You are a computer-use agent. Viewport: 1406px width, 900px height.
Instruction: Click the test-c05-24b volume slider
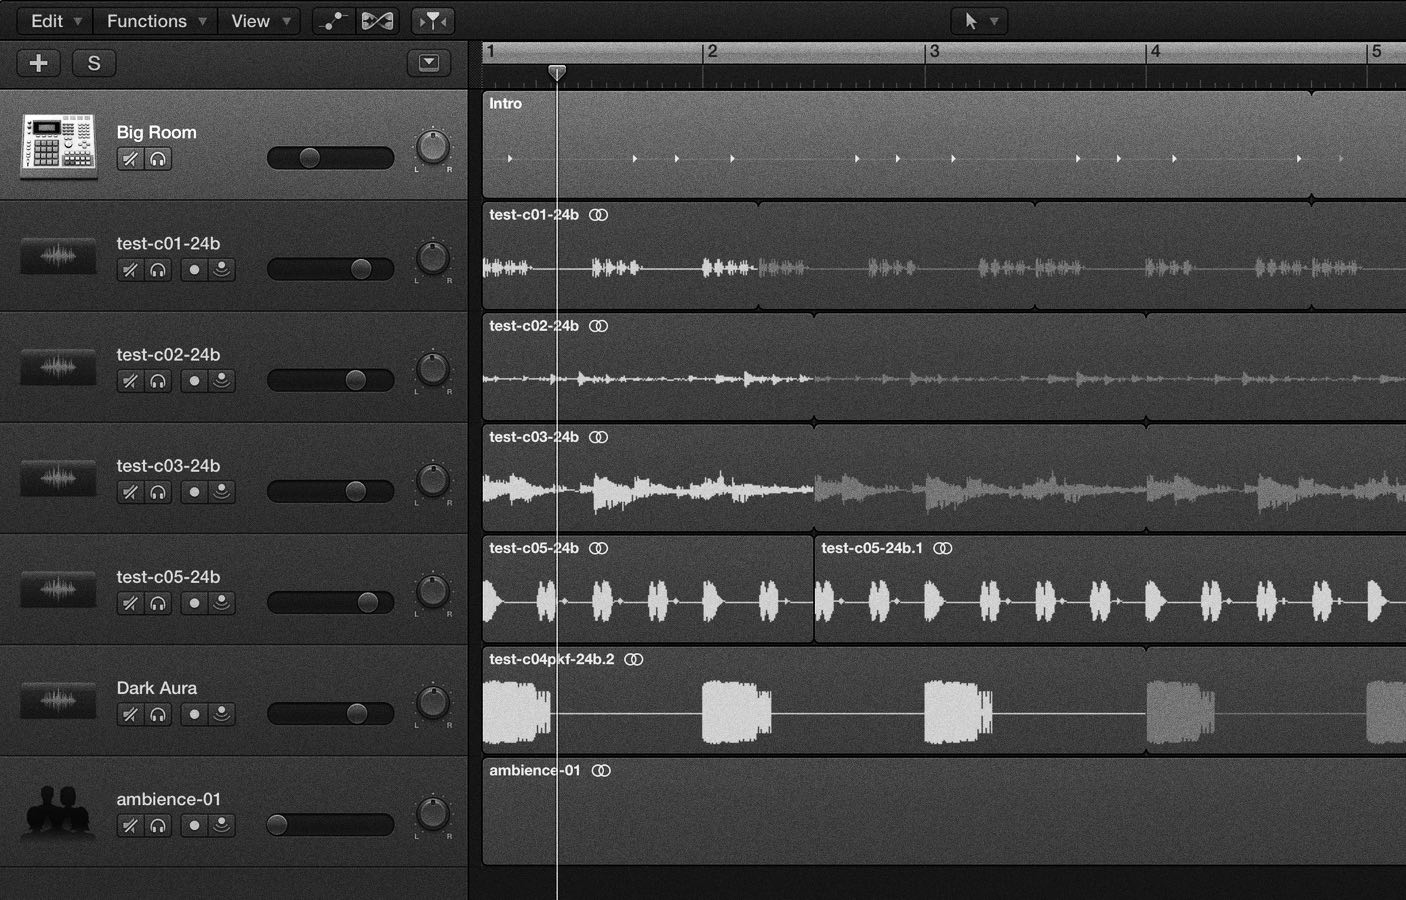coord(330,602)
